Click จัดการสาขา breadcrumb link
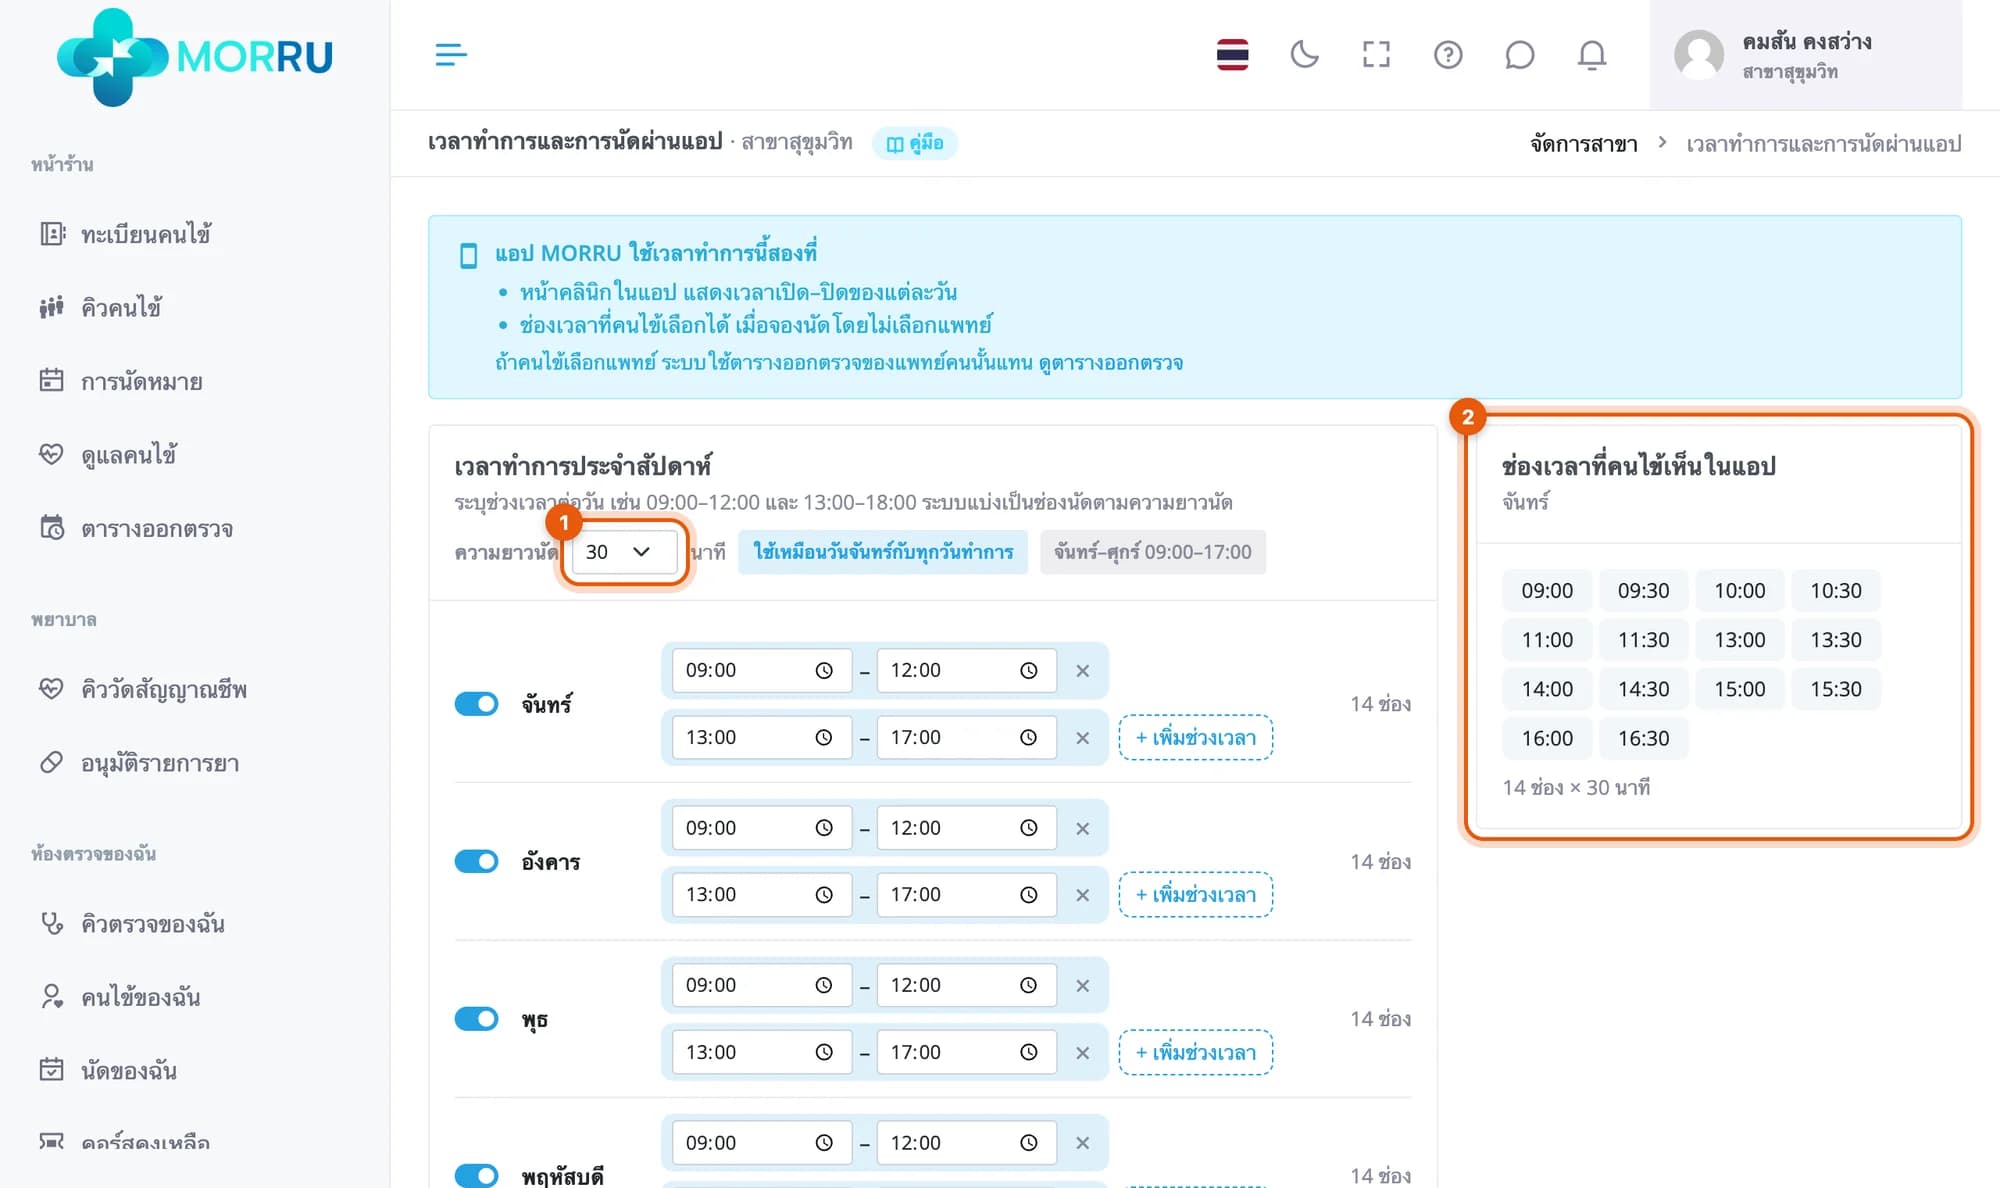The width and height of the screenshot is (2000, 1188). click(x=1584, y=144)
